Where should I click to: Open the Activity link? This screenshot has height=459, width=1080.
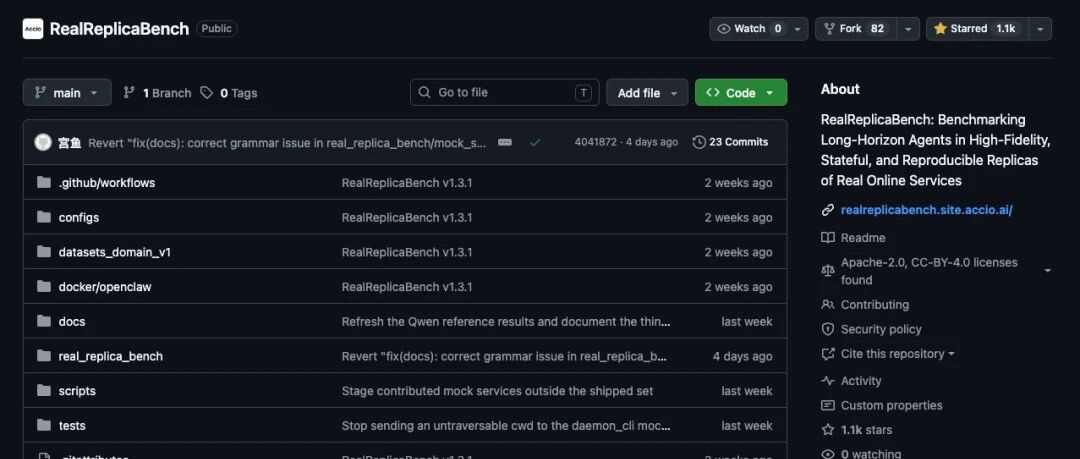(x=861, y=380)
